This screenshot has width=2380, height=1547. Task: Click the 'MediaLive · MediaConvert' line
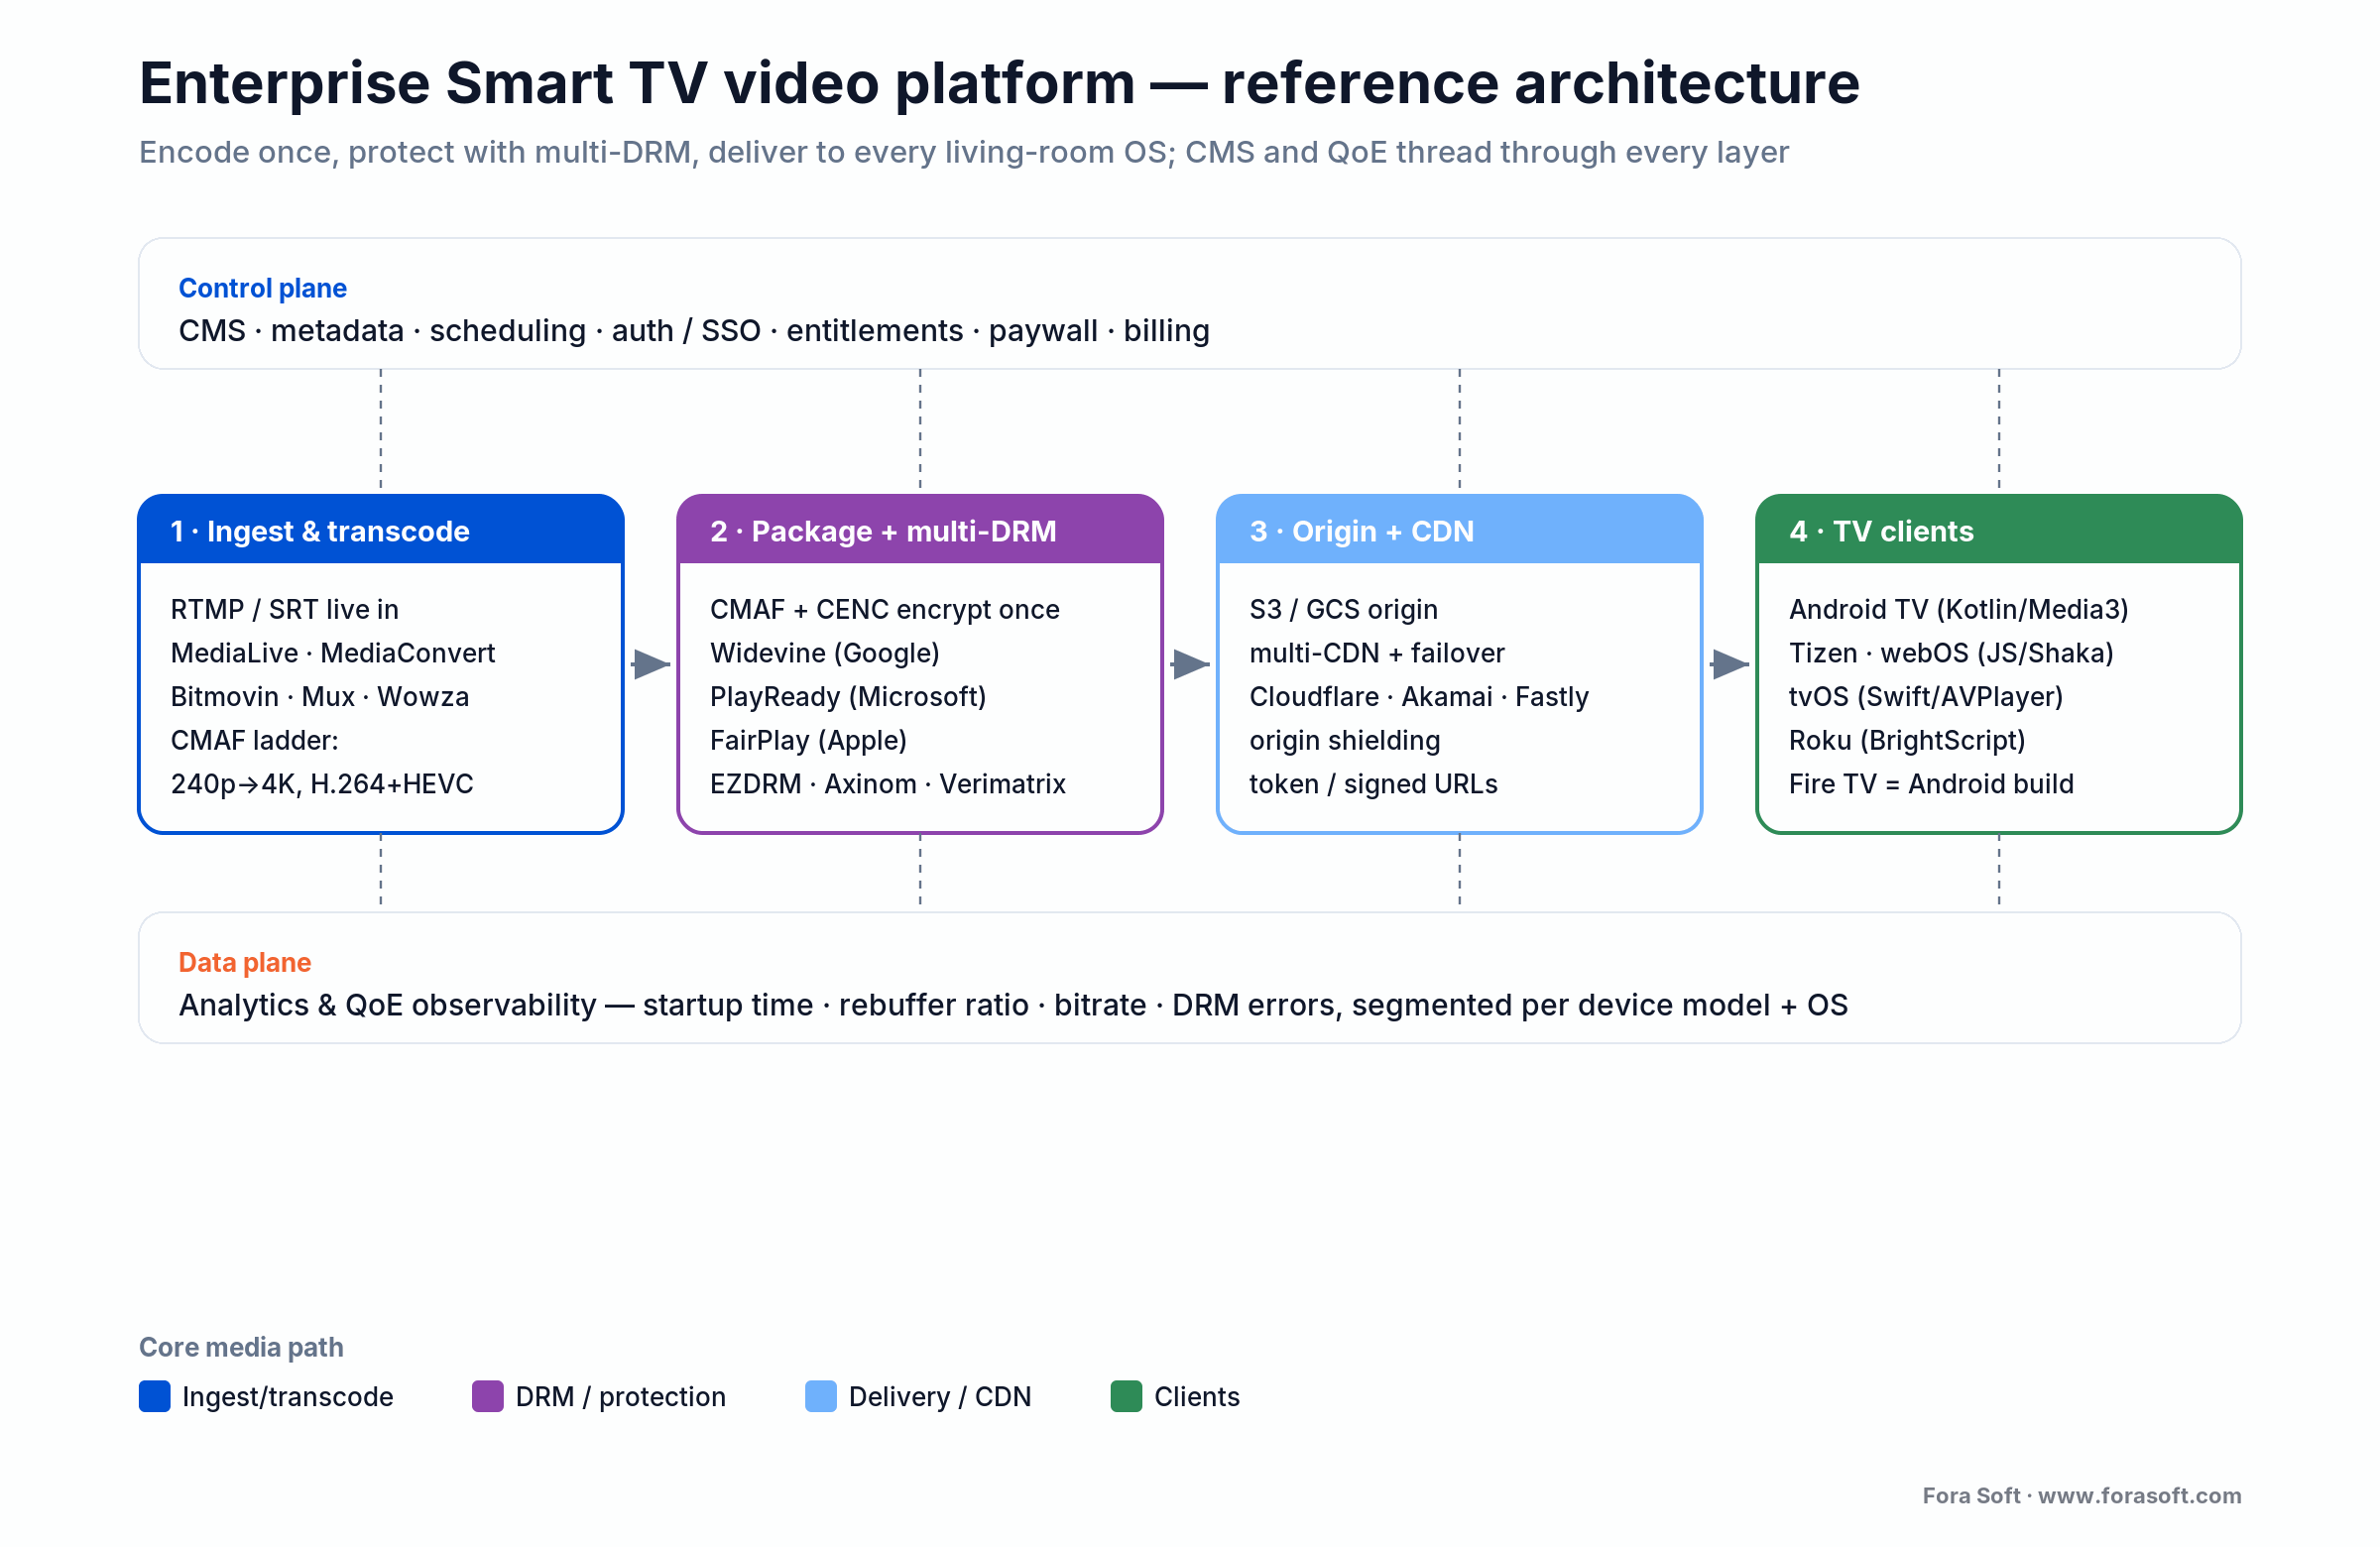333,653
